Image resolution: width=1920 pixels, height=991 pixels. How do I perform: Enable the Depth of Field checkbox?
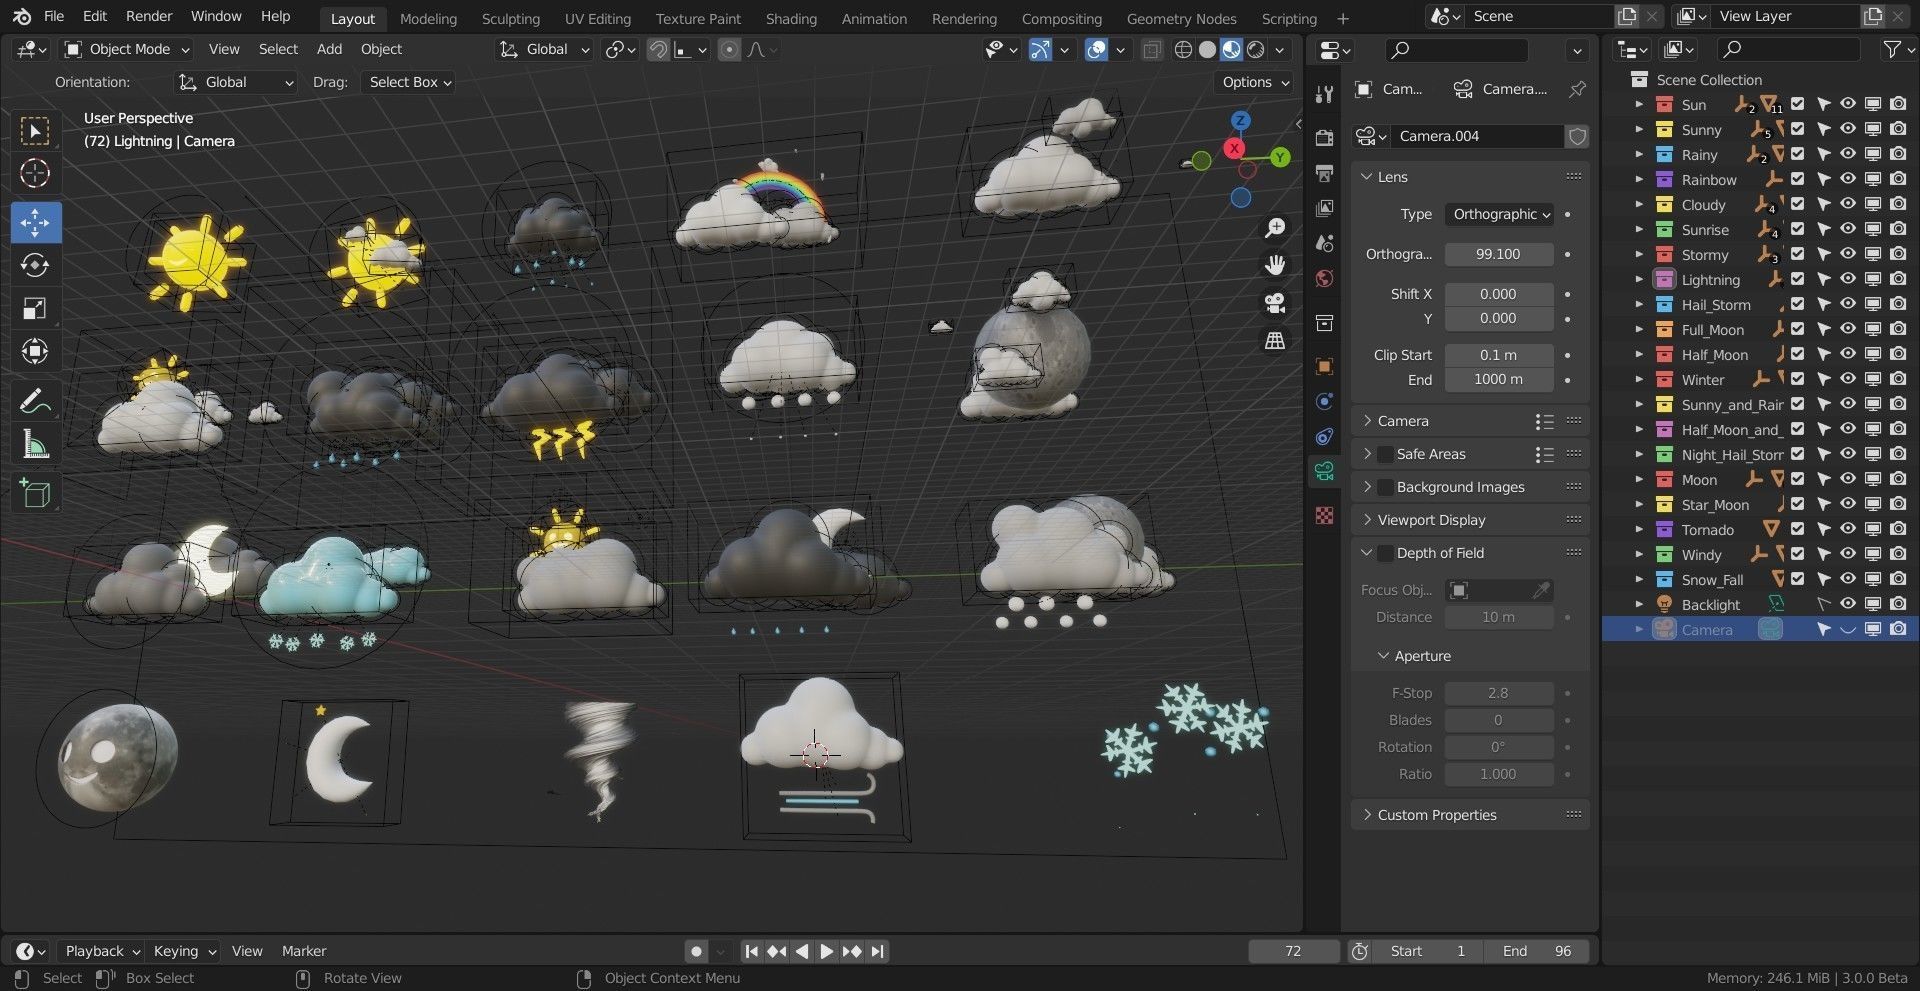pos(1385,553)
